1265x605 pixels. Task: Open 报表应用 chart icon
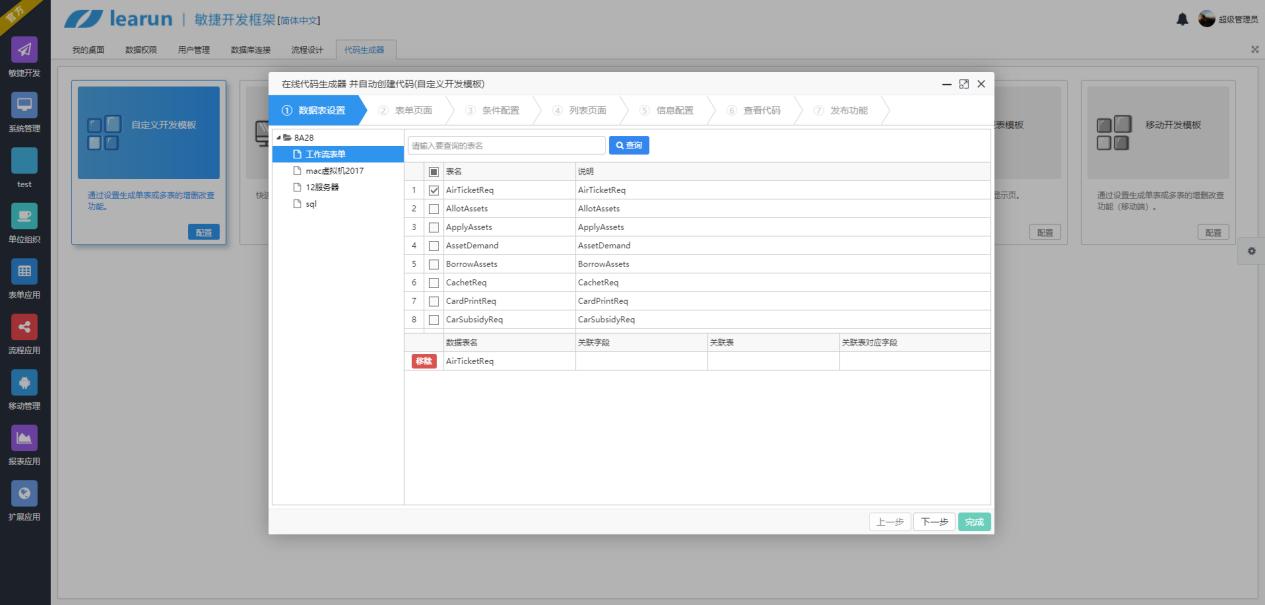[25, 439]
